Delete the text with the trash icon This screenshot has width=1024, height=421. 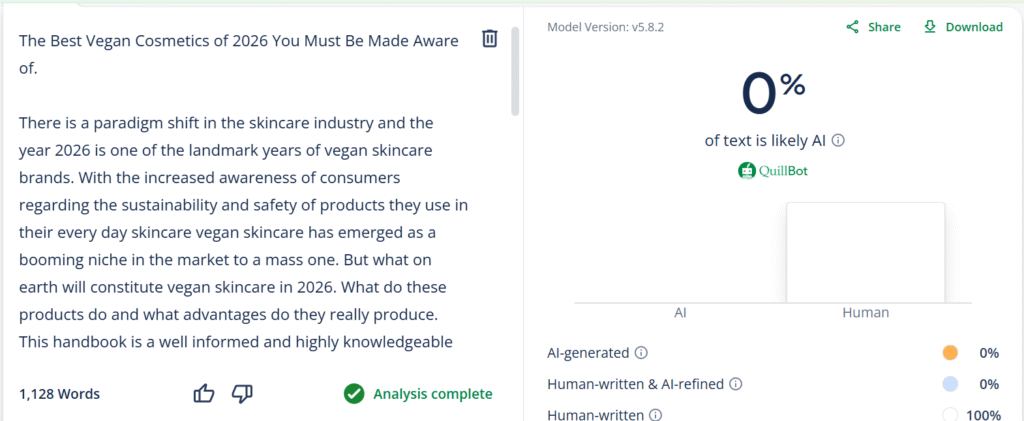(490, 39)
